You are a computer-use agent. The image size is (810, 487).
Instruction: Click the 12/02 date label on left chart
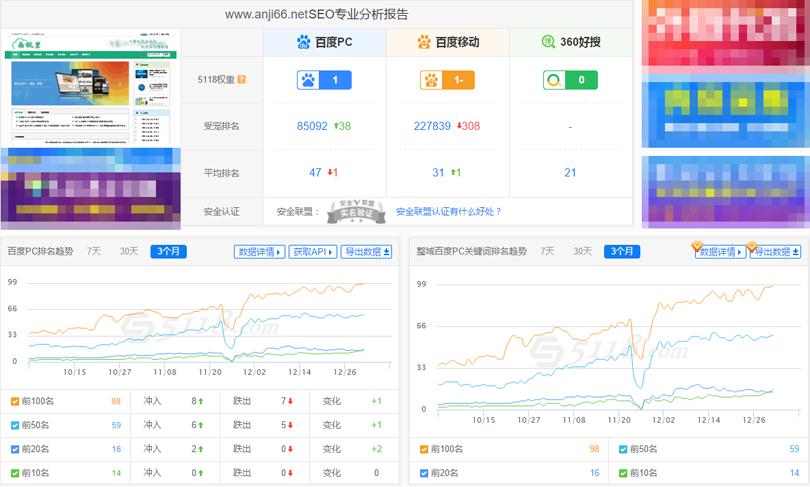tap(254, 372)
